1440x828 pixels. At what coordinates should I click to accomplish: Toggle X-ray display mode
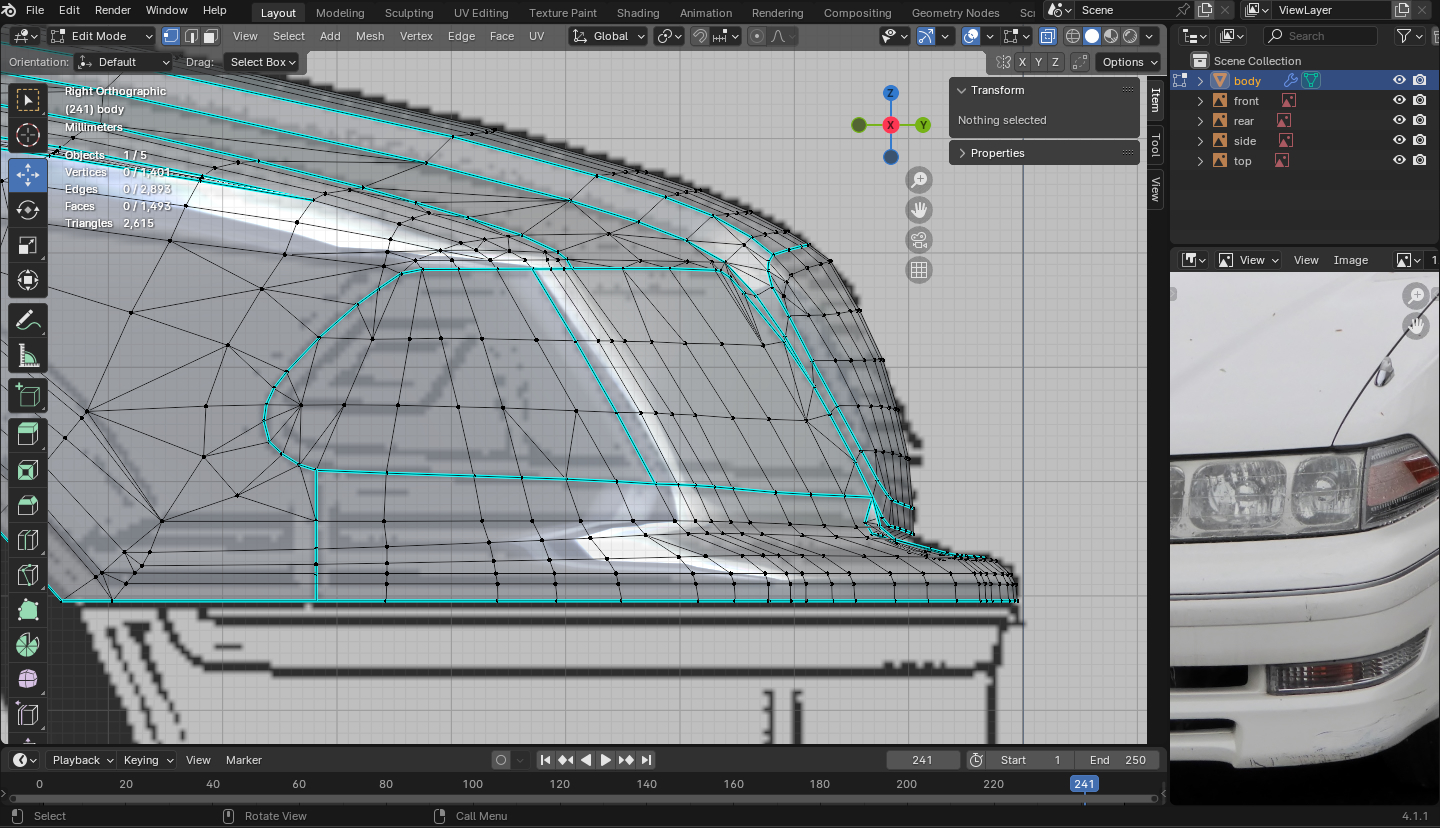1047,36
